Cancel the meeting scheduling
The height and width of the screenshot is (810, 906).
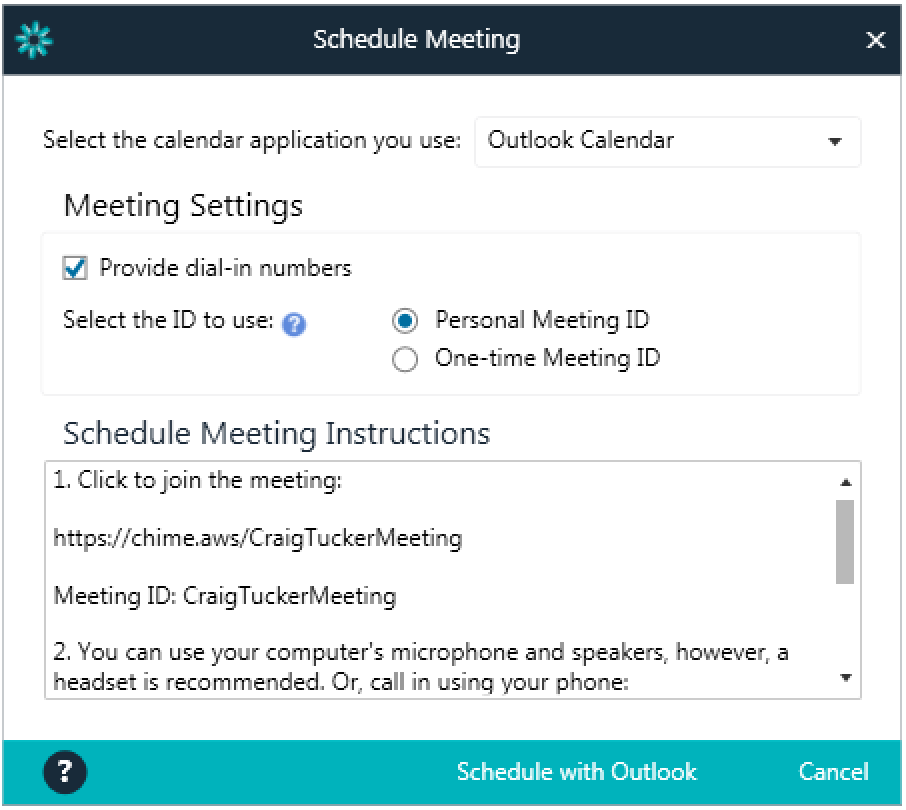(x=833, y=772)
